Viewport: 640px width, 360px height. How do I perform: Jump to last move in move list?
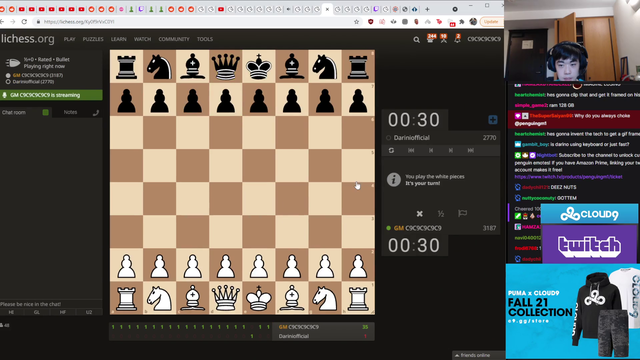[471, 150]
